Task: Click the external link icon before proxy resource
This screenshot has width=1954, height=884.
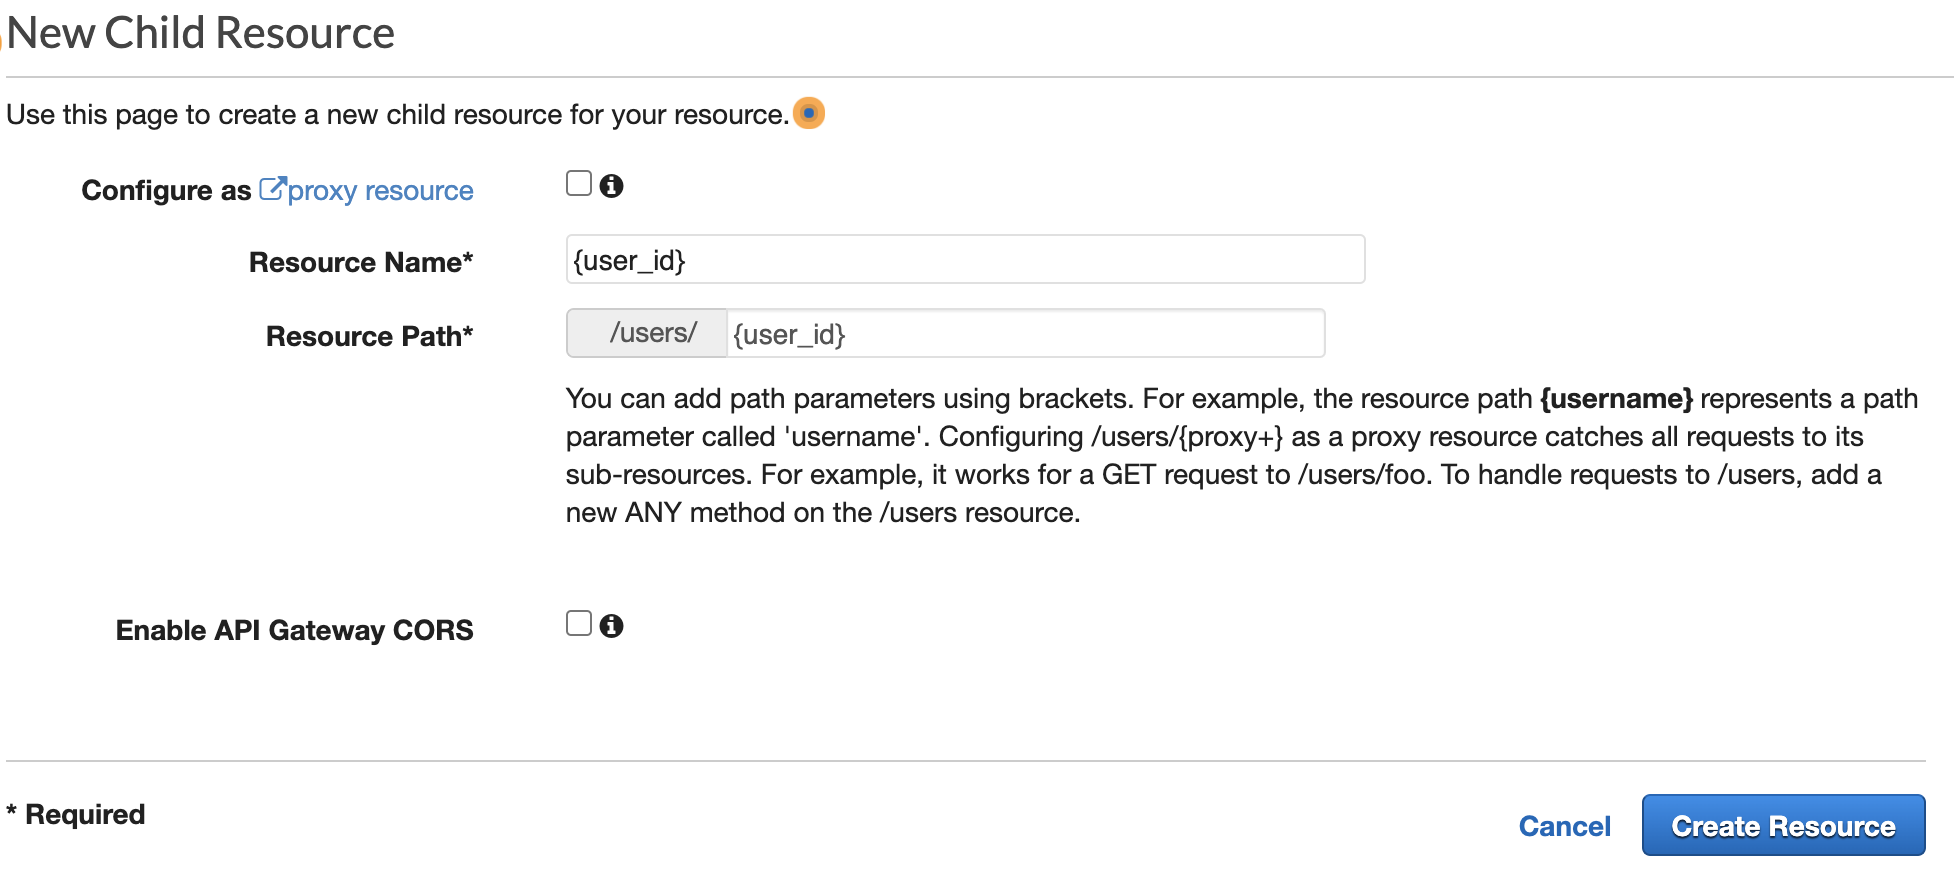Action: click(271, 186)
